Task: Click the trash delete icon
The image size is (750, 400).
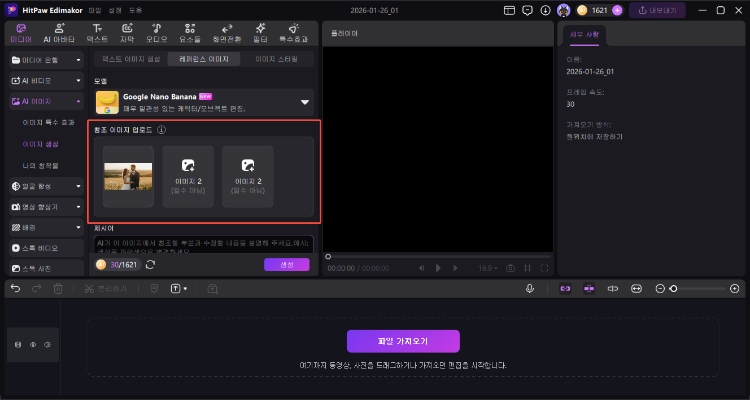Action: [58, 289]
